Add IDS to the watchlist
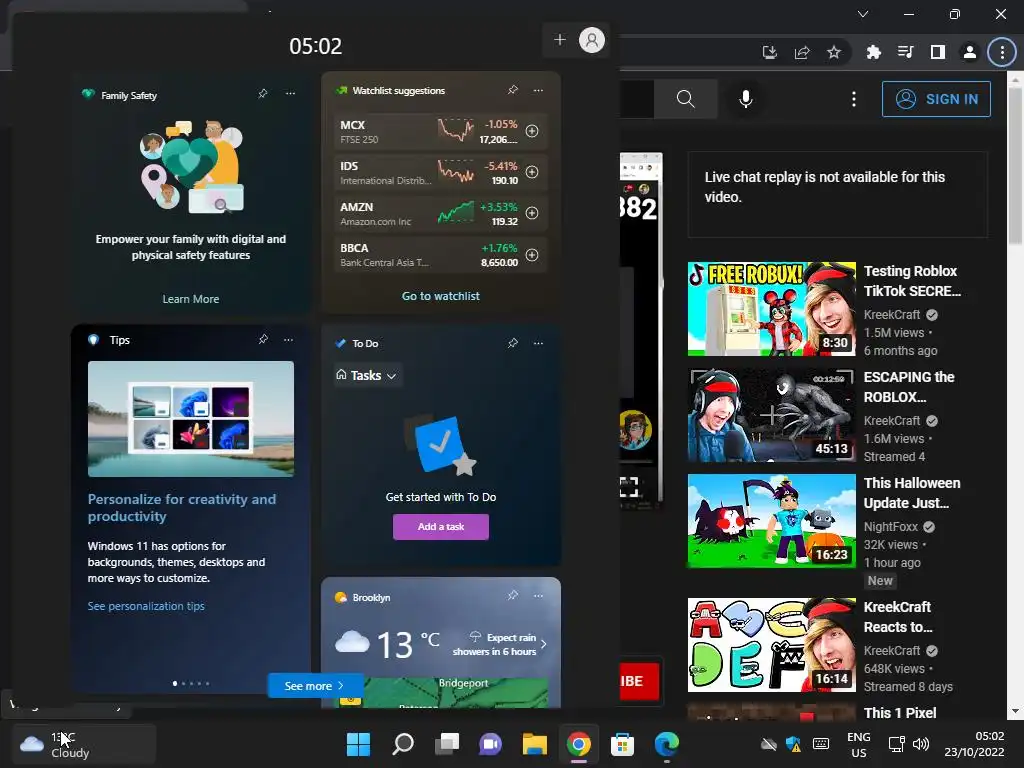1024x768 pixels. [532, 172]
